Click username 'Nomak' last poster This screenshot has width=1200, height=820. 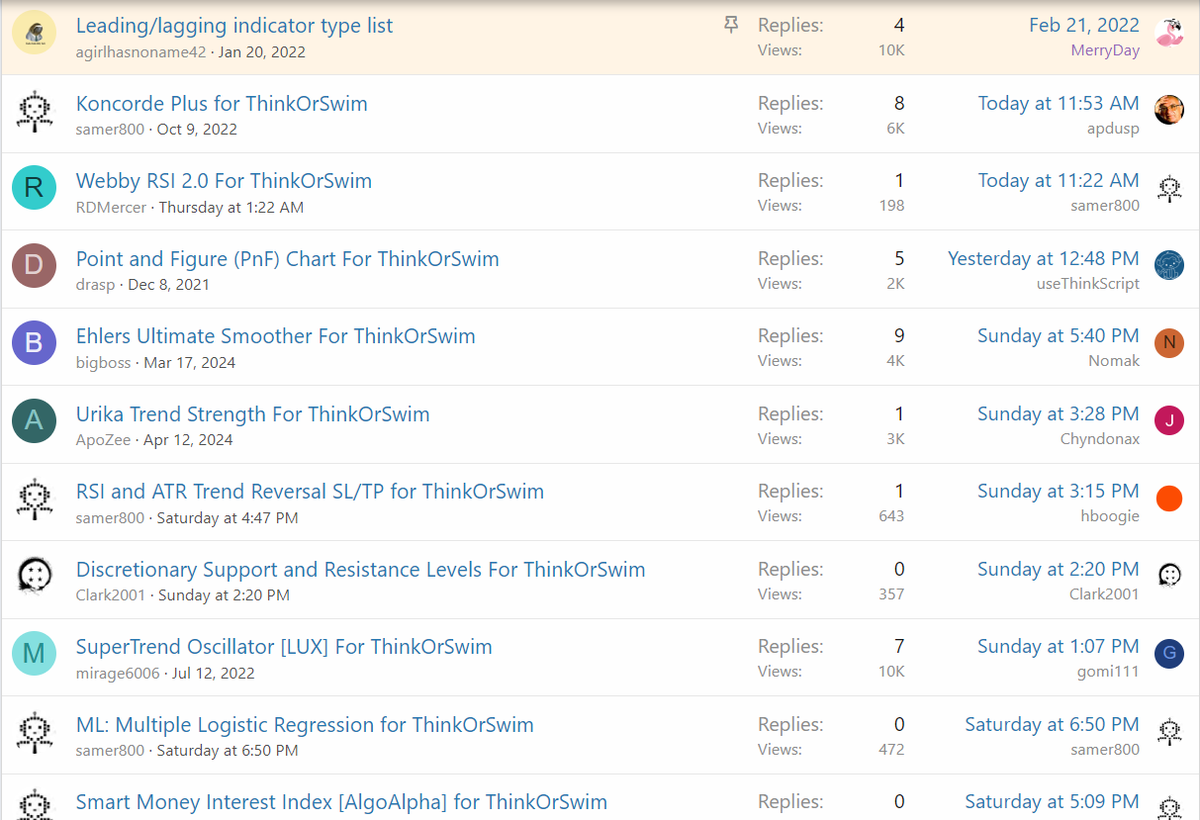[x=1114, y=361]
